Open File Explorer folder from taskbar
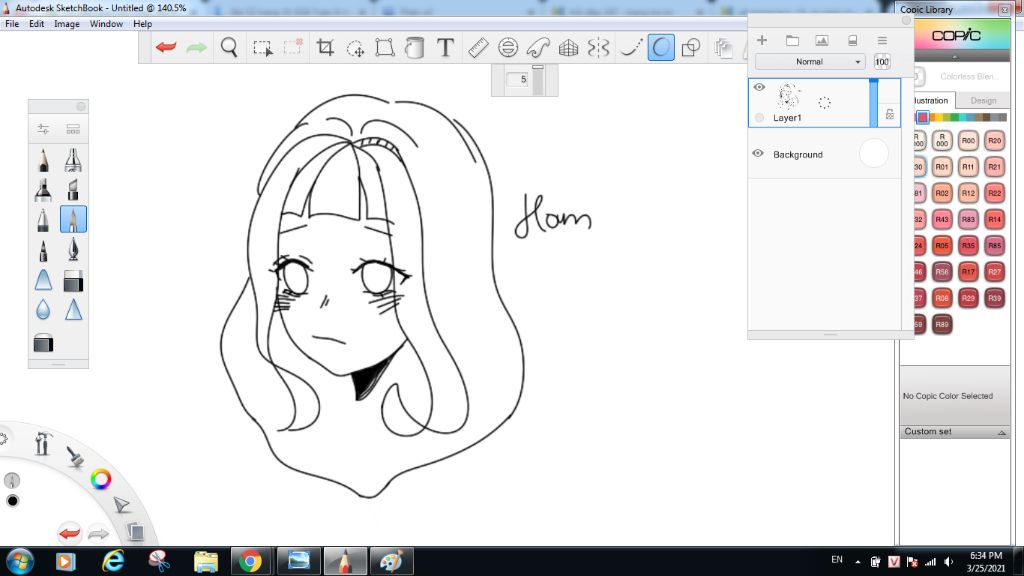The width and height of the screenshot is (1024, 576). (206, 561)
